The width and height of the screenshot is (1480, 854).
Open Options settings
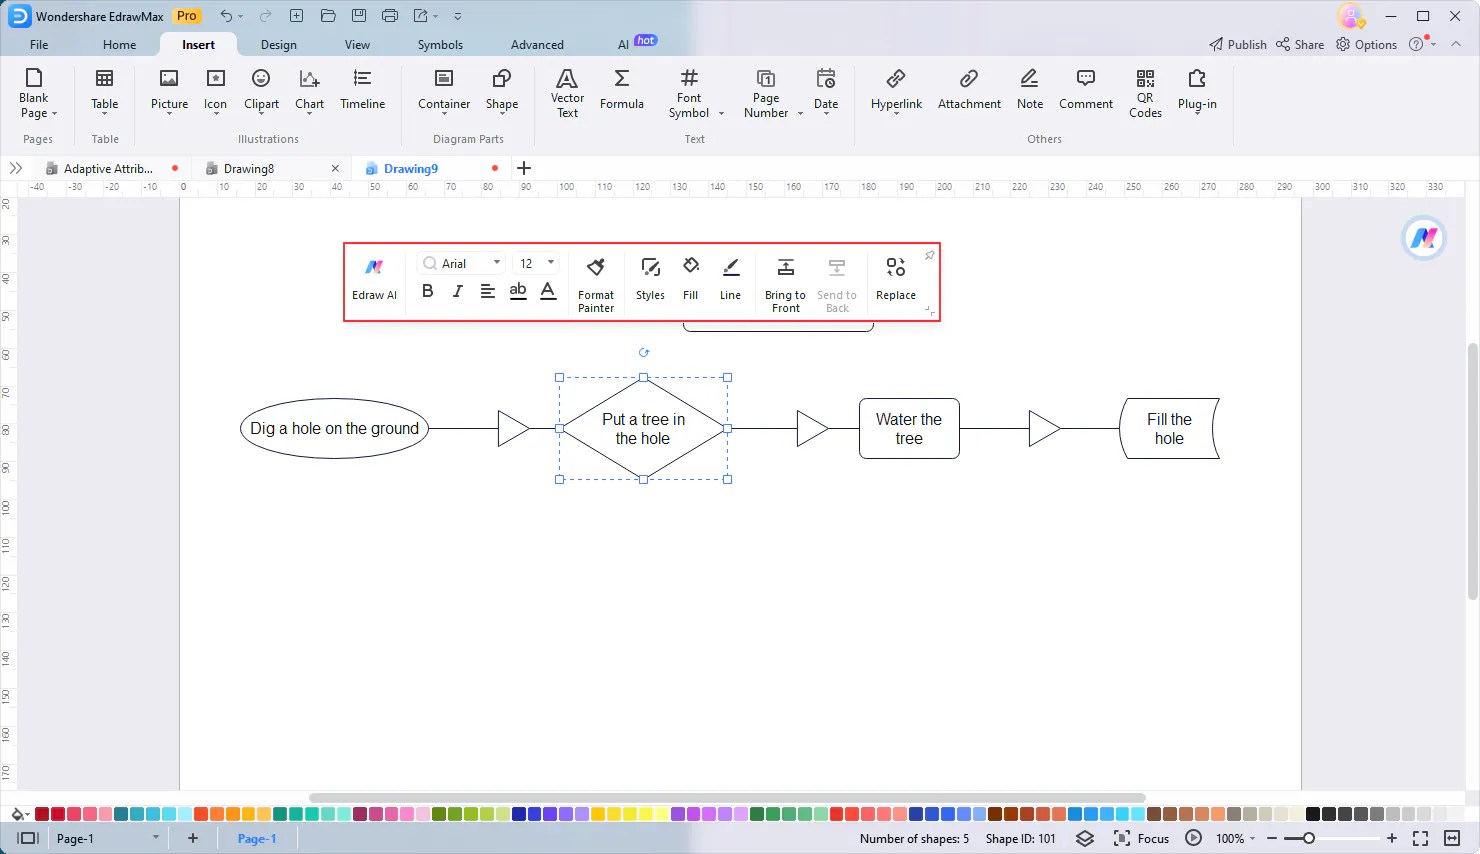coord(1367,44)
